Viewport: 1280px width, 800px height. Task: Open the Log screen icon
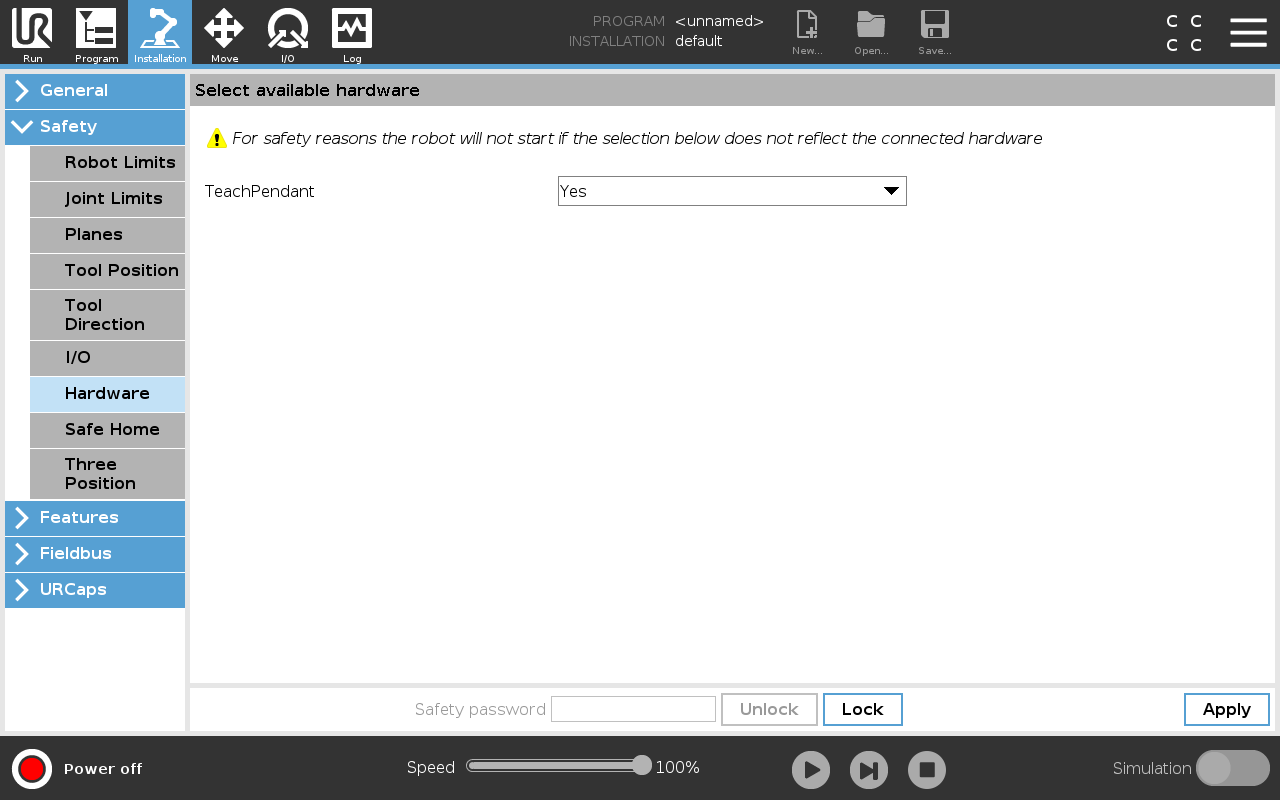[352, 32]
